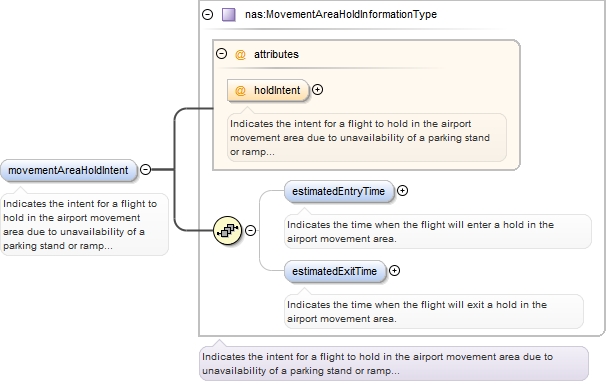Click the purple type annotation at bottom
The height and width of the screenshot is (384, 607).
point(394,363)
